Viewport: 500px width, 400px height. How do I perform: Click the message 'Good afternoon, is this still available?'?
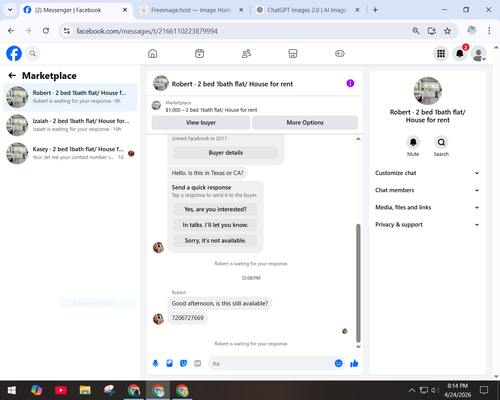pos(220,303)
